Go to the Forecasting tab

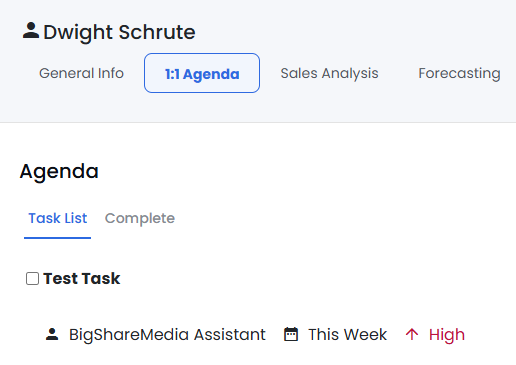pos(459,73)
